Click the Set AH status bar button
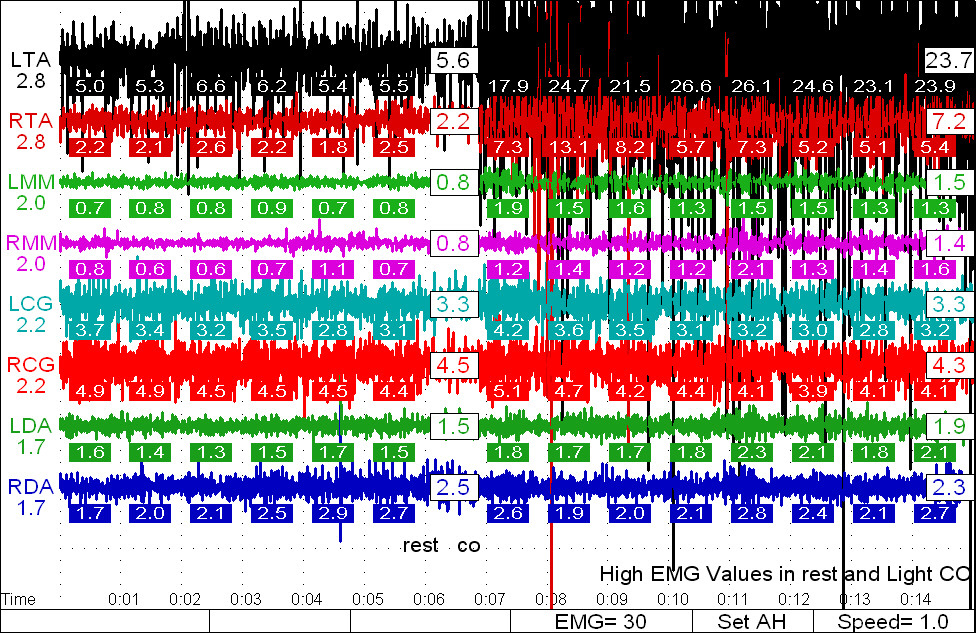This screenshot has height=633, width=976. click(752, 621)
